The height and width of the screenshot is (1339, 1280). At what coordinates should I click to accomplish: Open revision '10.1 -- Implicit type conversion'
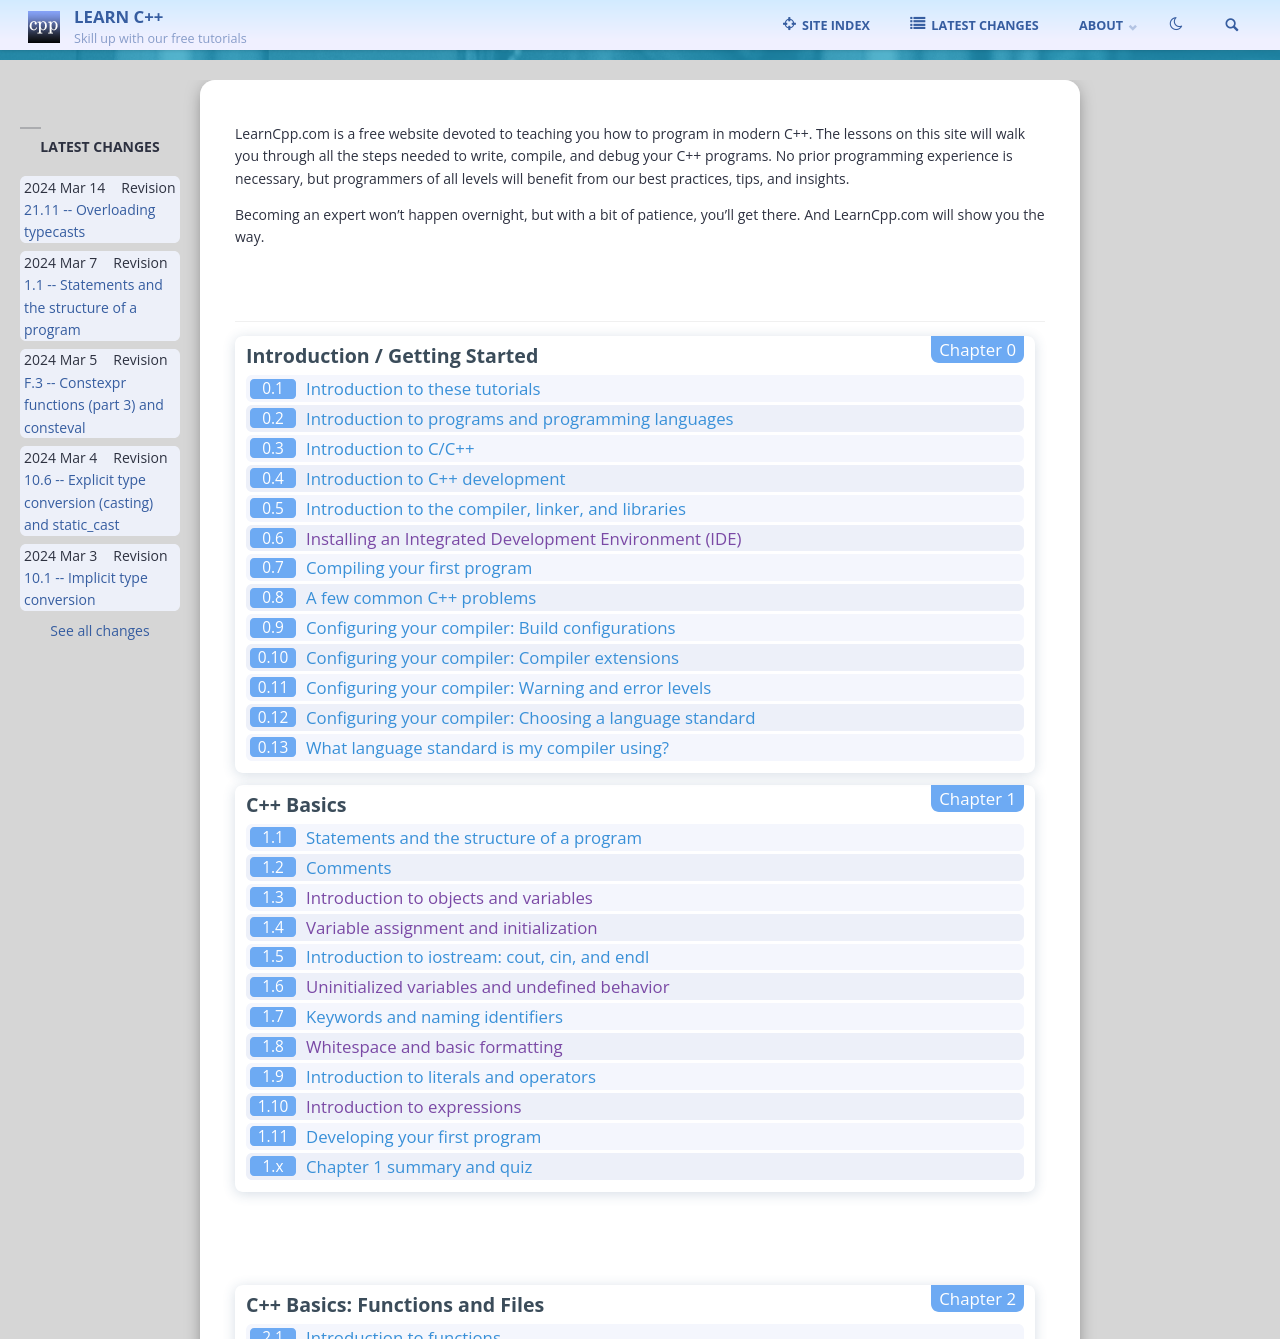point(85,588)
